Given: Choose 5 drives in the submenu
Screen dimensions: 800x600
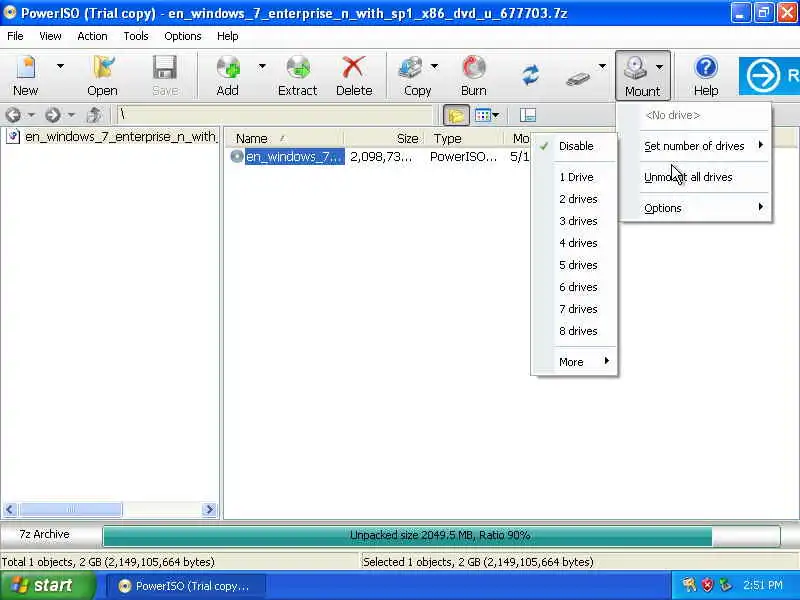Looking at the screenshot, I should (574, 265).
